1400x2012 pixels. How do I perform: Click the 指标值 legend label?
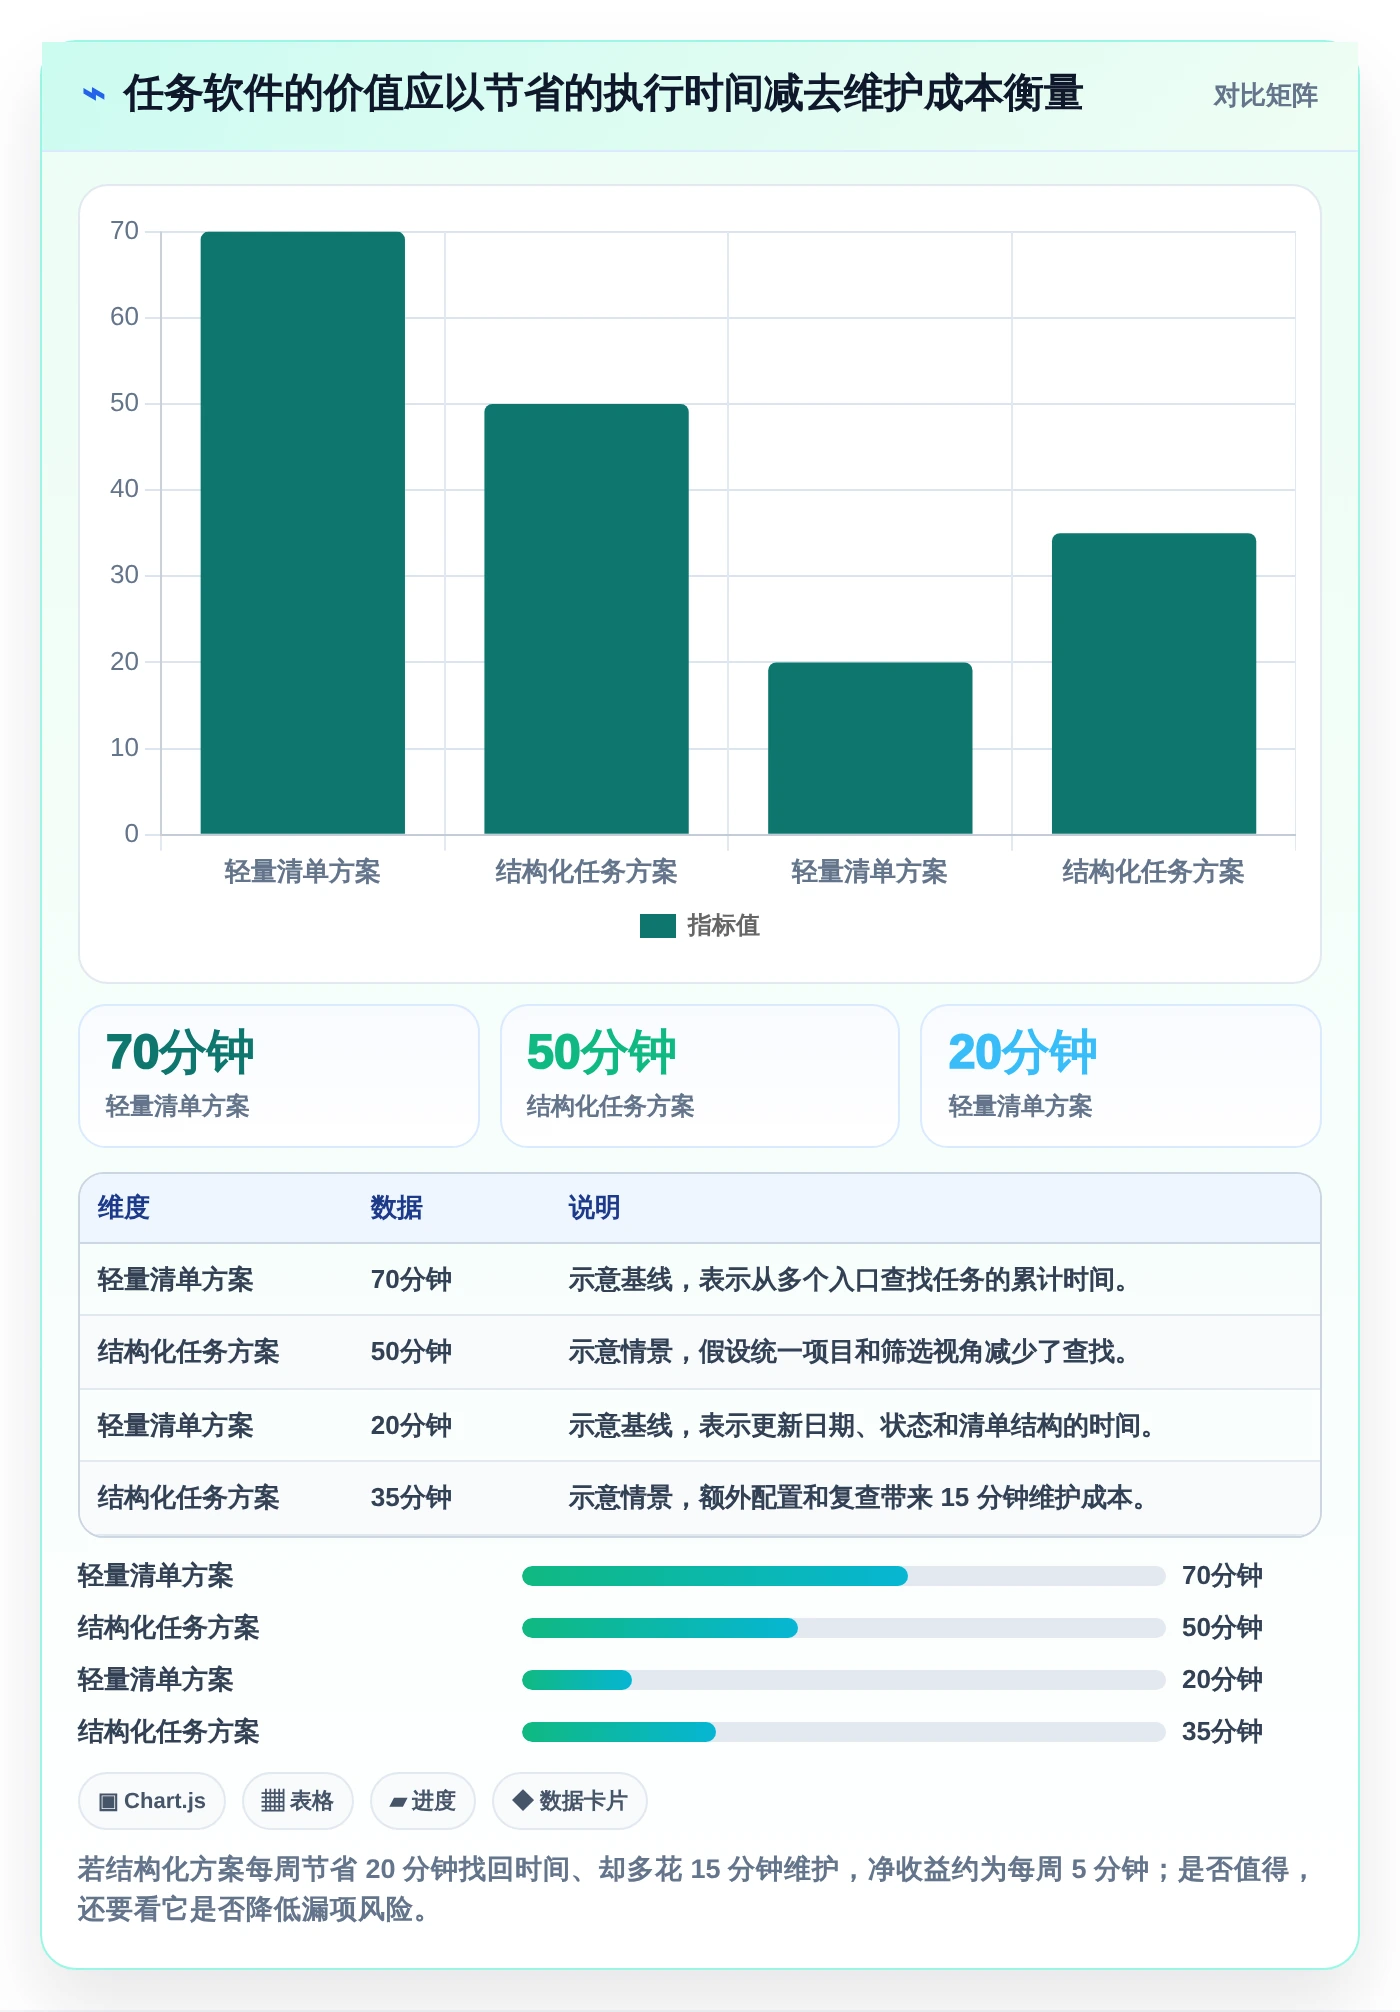tap(723, 926)
